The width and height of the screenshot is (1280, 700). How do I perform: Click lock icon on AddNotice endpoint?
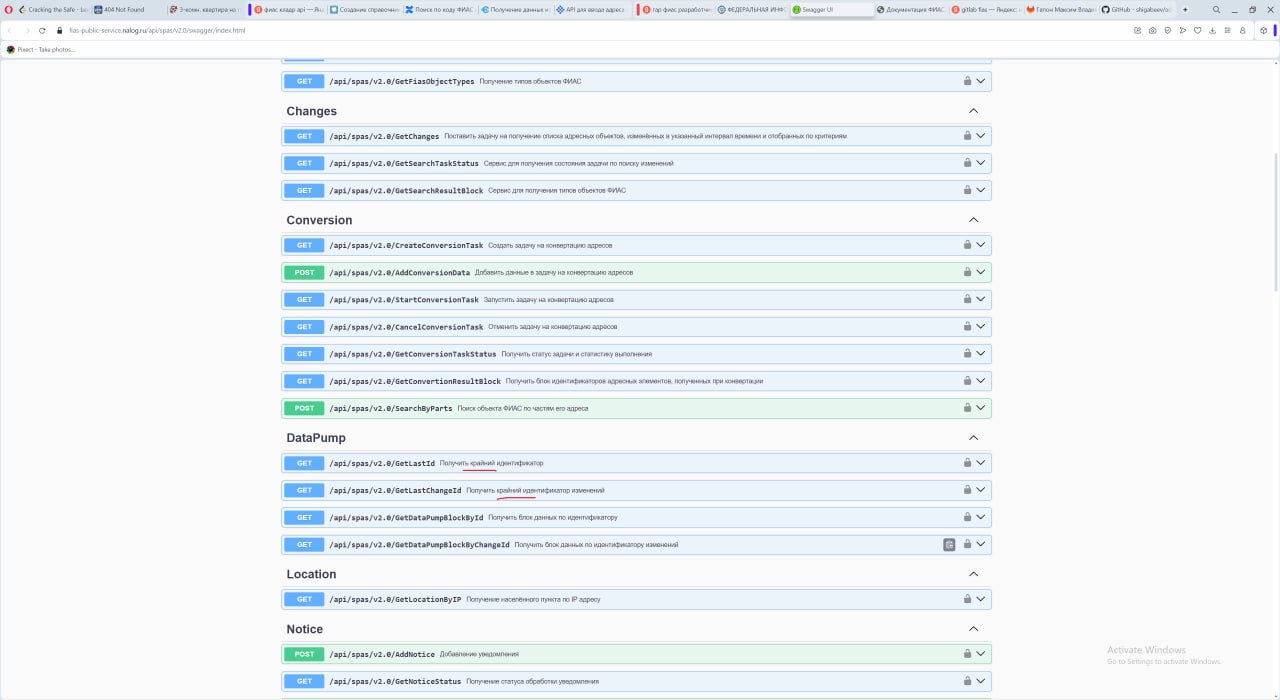(967, 654)
